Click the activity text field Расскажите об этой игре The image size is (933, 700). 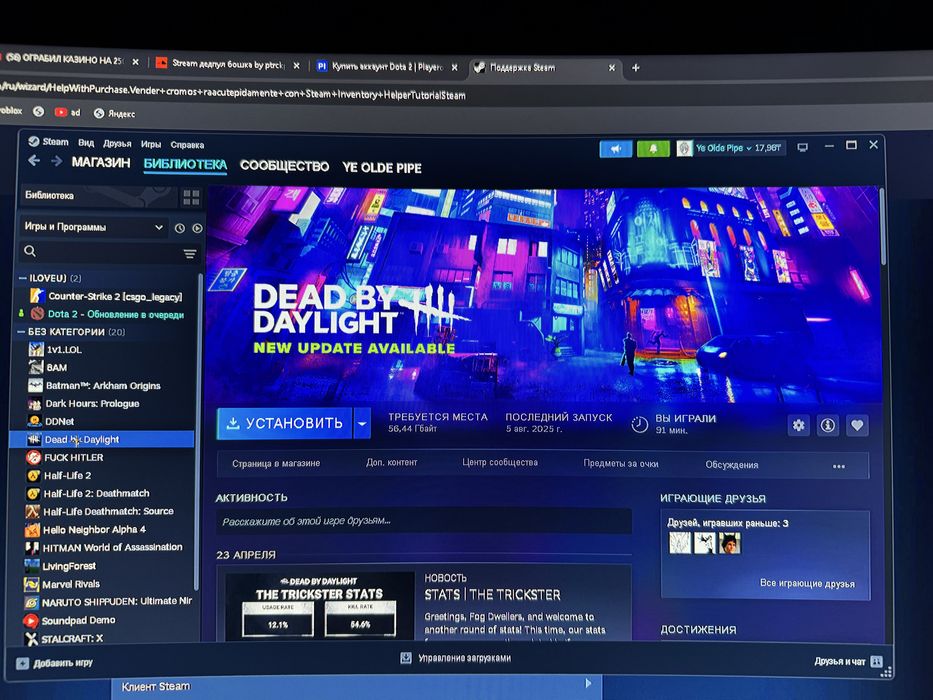424,521
